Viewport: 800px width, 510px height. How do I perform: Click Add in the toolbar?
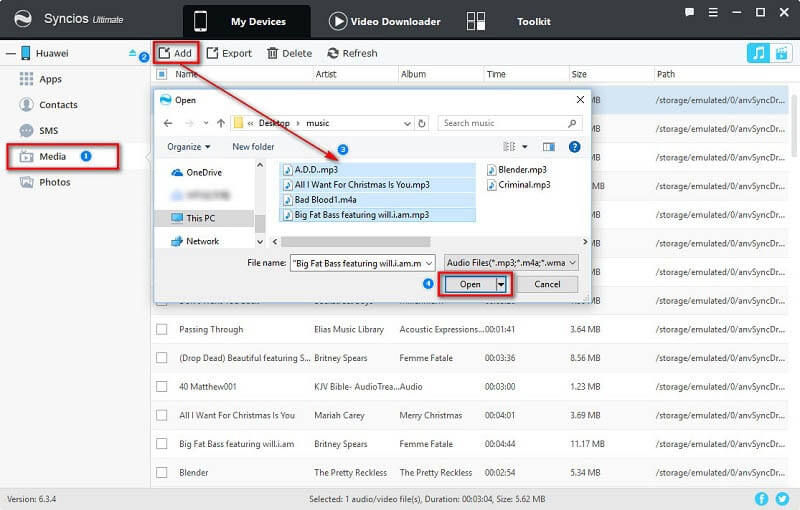click(176, 53)
